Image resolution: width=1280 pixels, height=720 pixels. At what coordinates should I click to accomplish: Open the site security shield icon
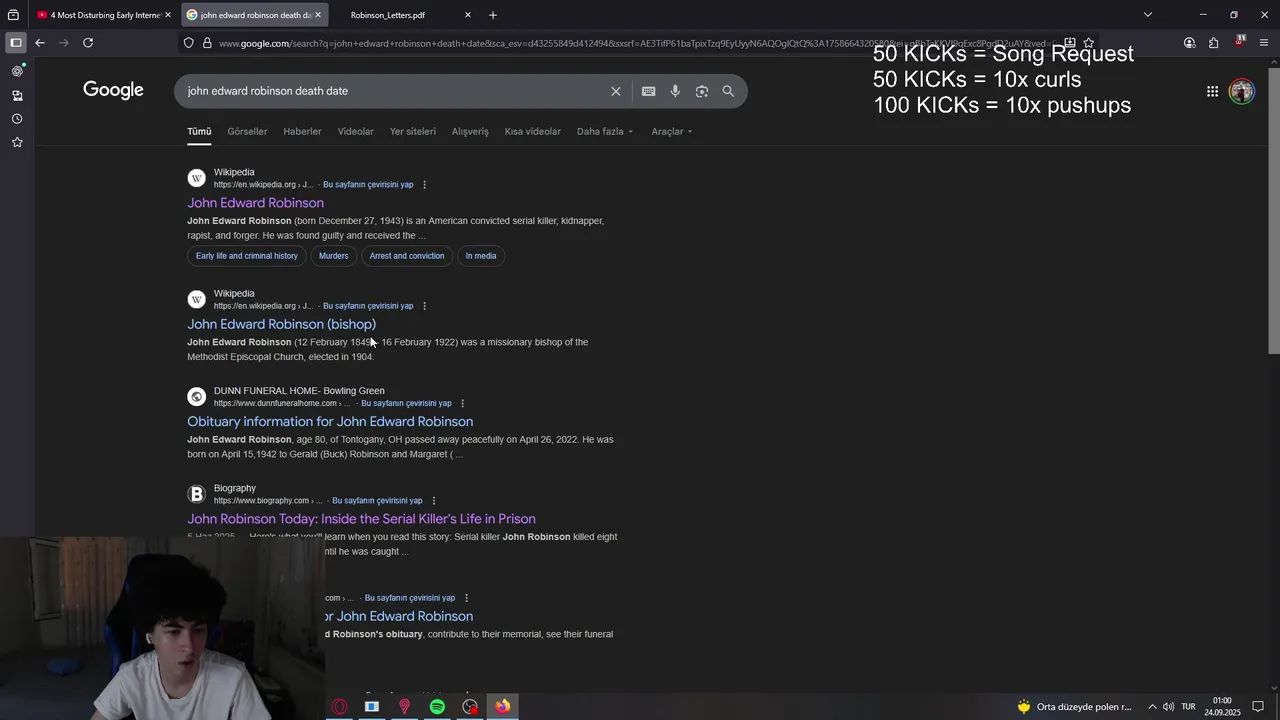pos(188,43)
